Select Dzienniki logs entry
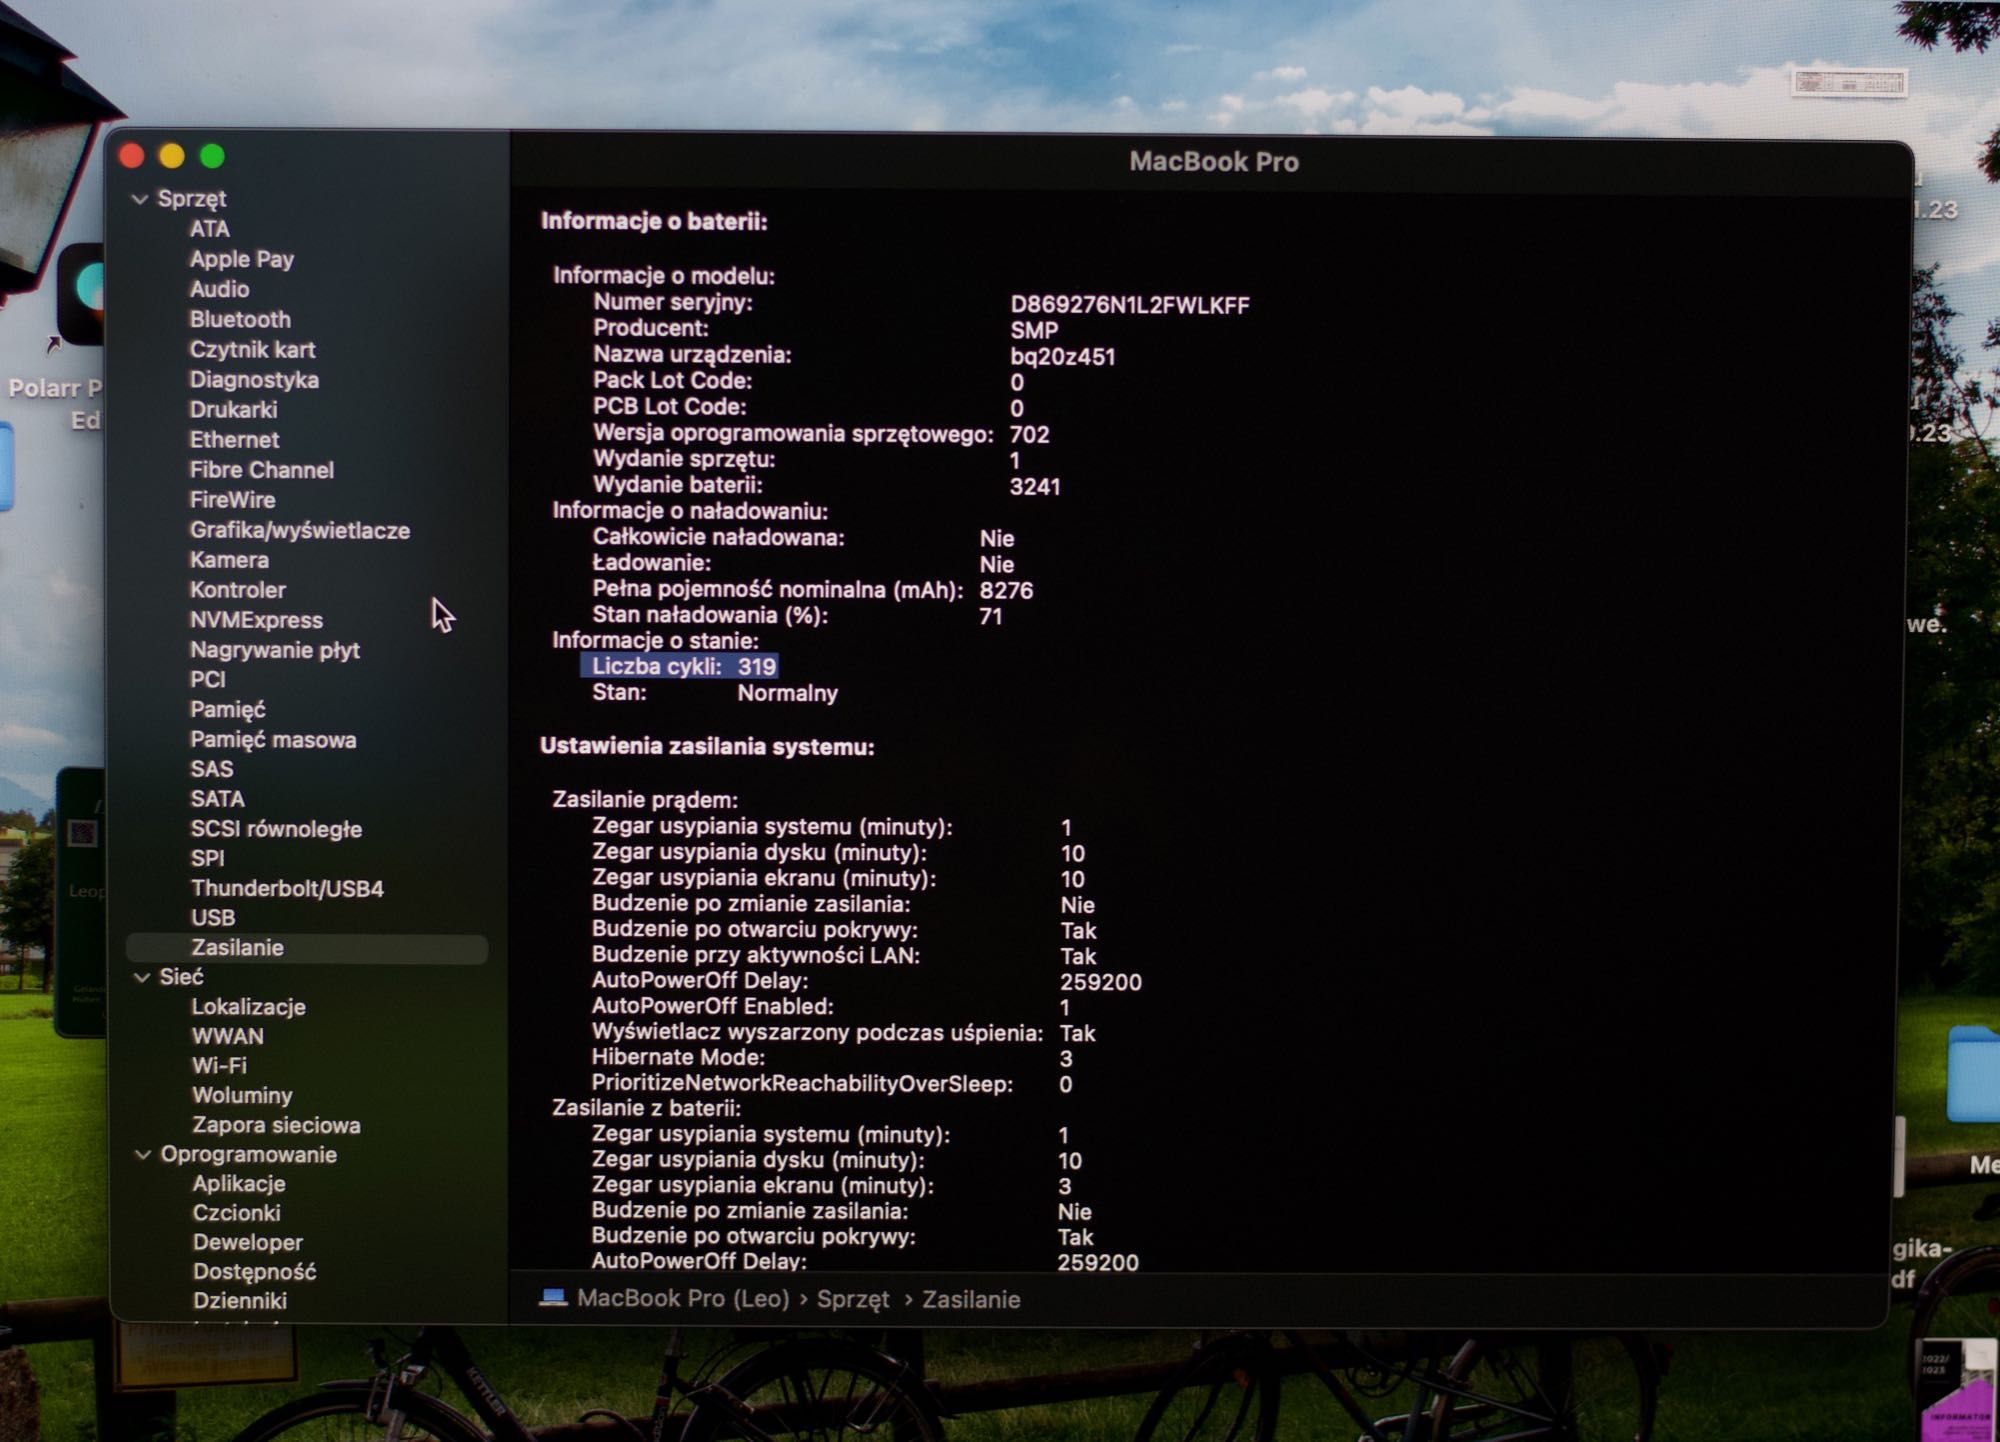The image size is (2000, 1442). (239, 1301)
